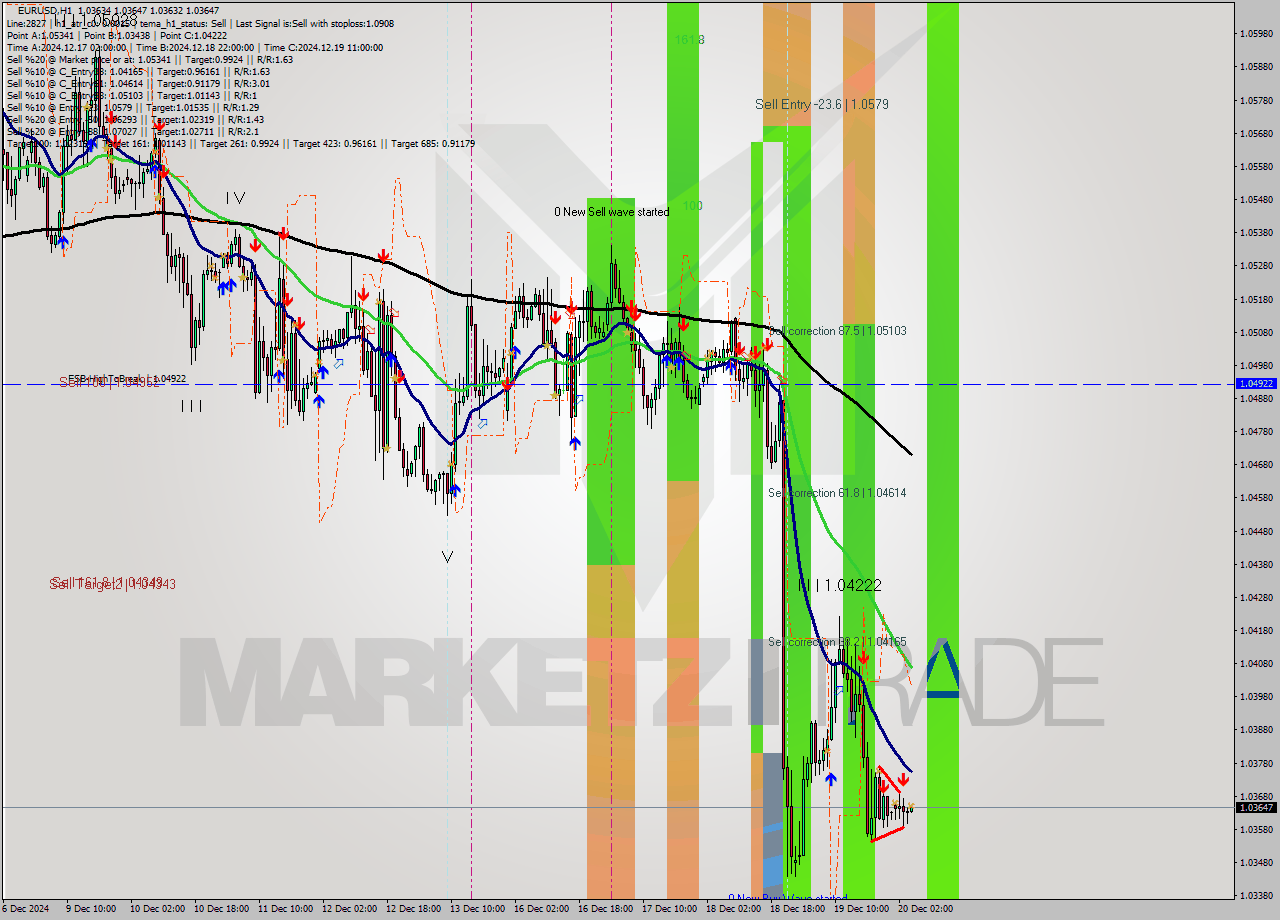1280x920 pixels.
Task: Click the 1.05080 price axis label
Action: point(1256,332)
